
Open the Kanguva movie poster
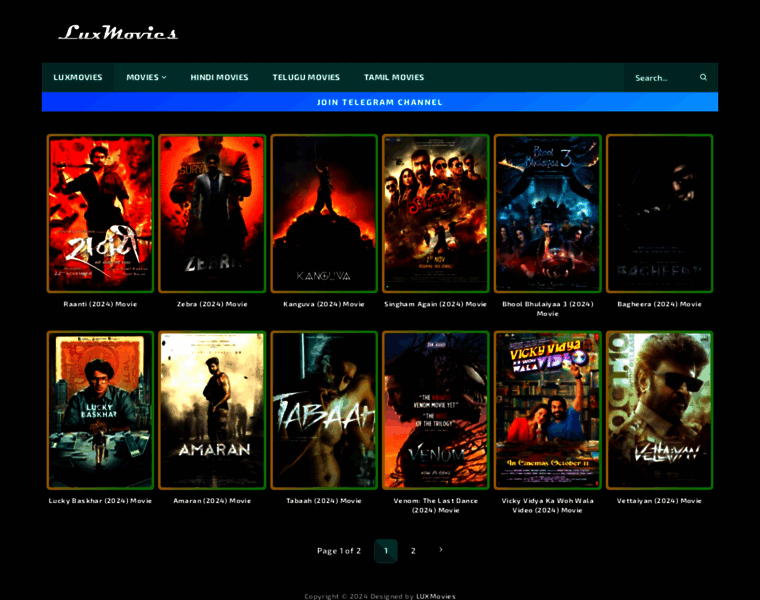[x=324, y=213]
